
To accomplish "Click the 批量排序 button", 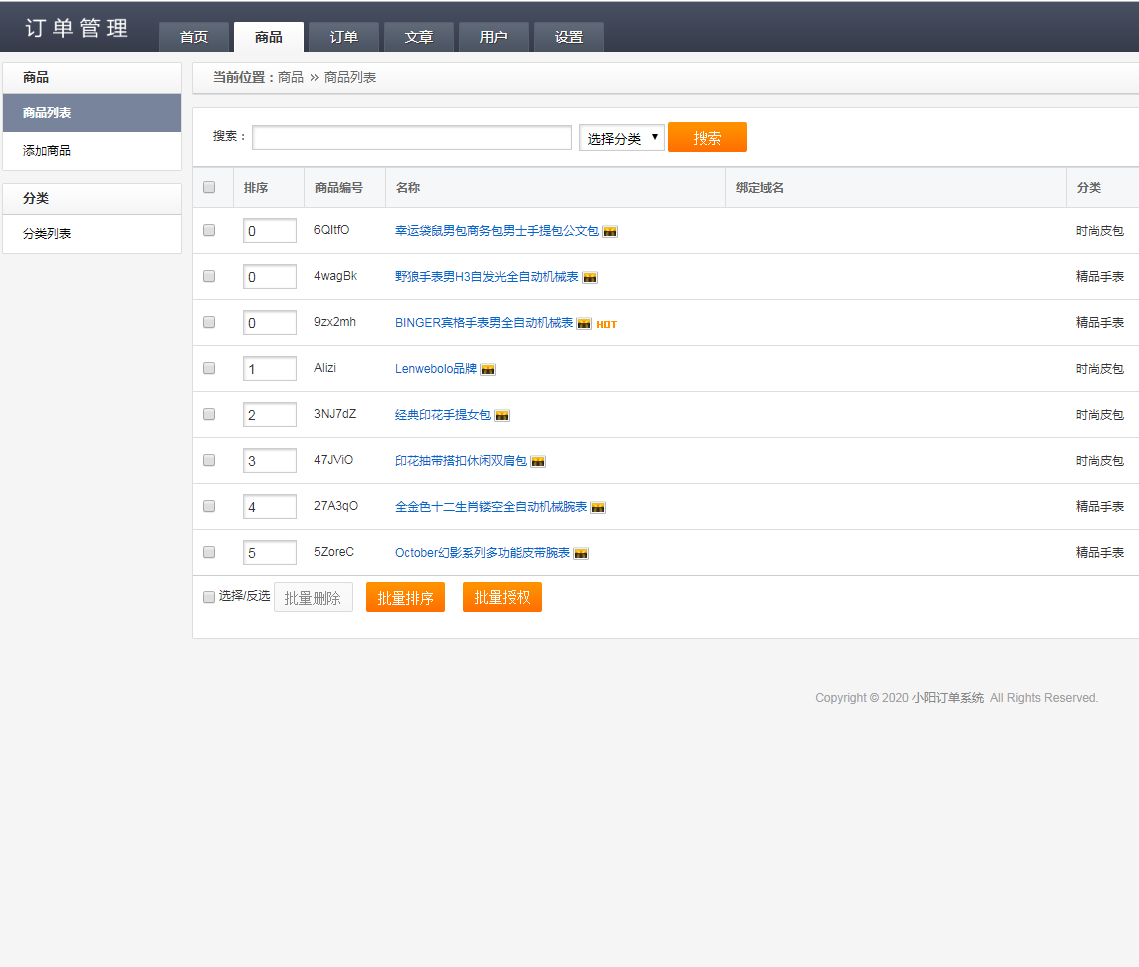I will click(405, 598).
